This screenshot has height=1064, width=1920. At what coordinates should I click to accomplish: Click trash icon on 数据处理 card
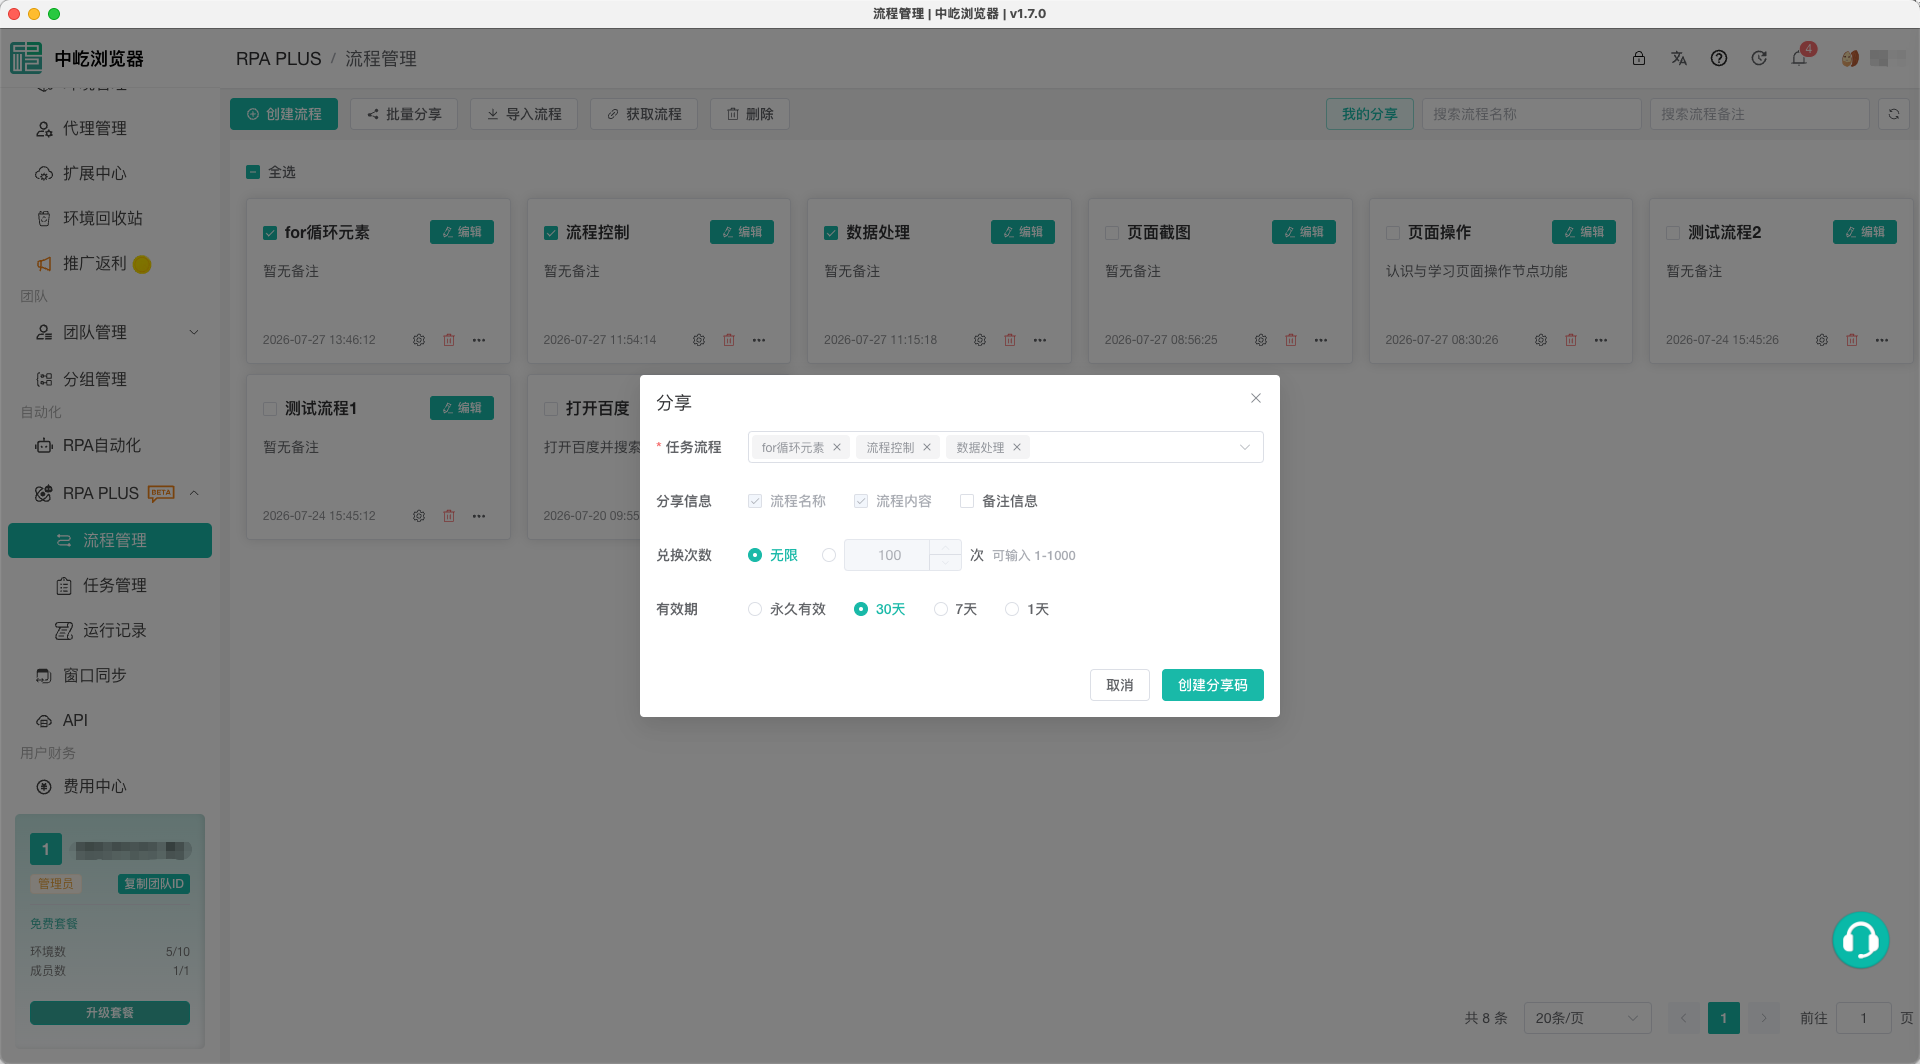click(x=1010, y=340)
